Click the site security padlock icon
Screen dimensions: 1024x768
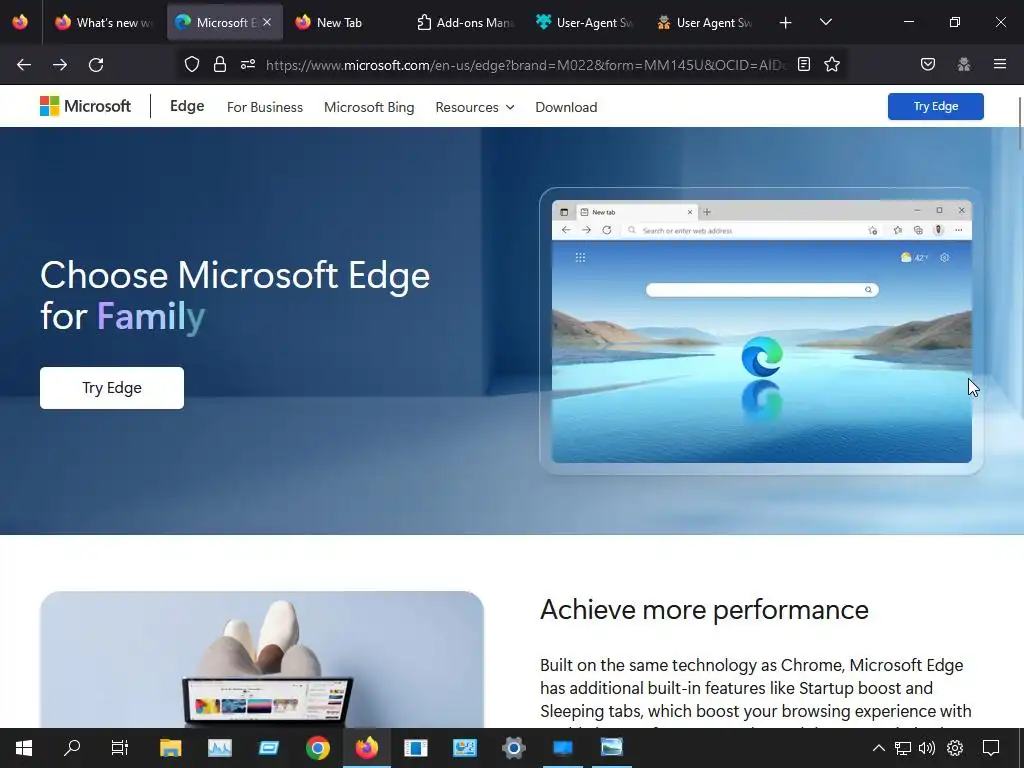click(220, 64)
